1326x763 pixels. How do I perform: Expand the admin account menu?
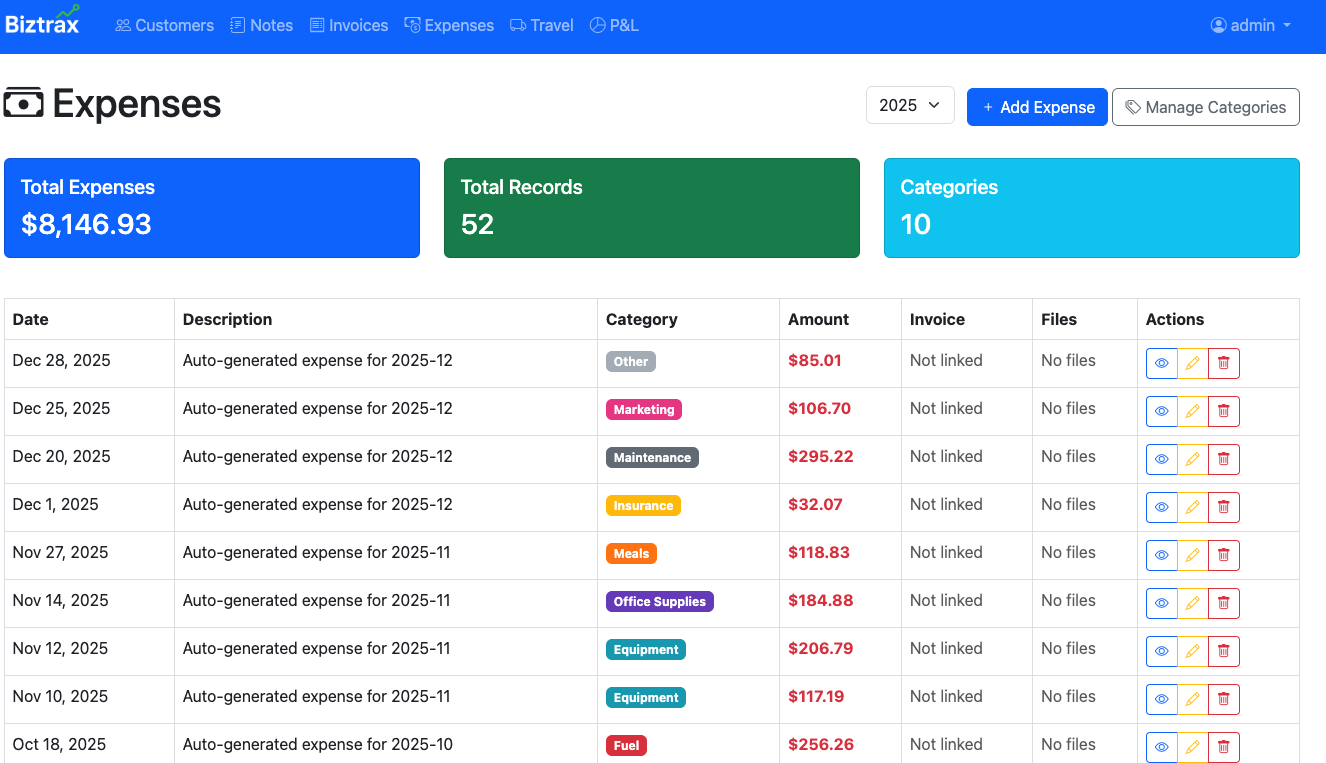point(1249,25)
